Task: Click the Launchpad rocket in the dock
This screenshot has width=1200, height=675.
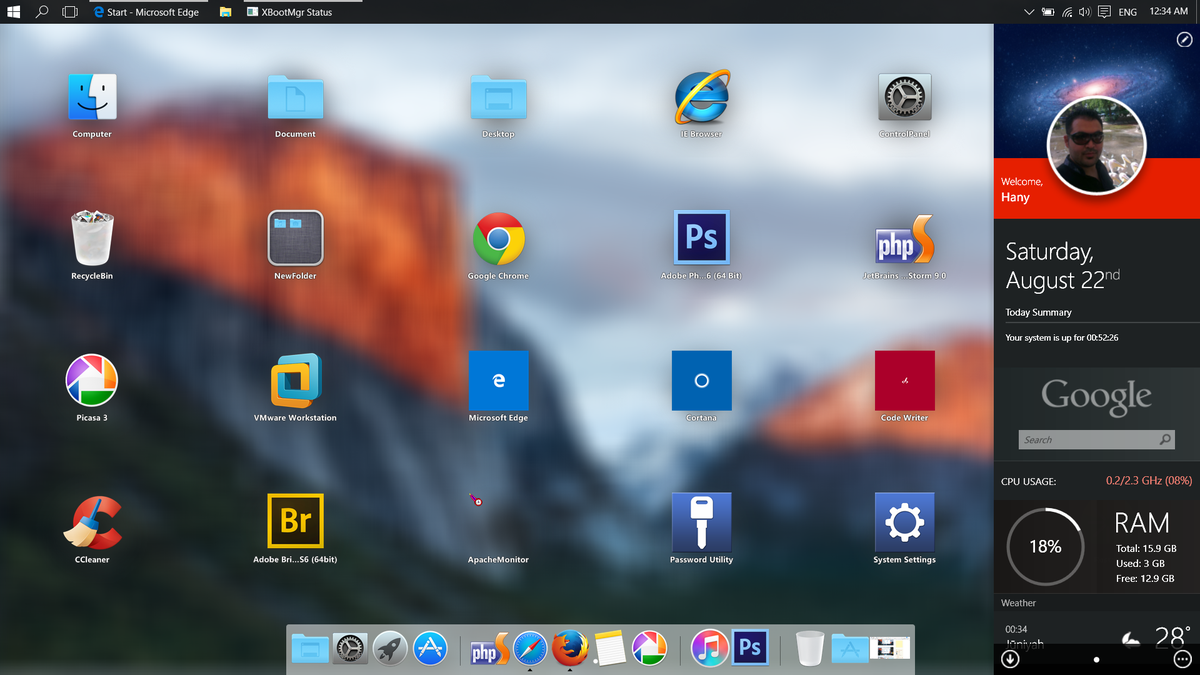Action: (x=390, y=649)
